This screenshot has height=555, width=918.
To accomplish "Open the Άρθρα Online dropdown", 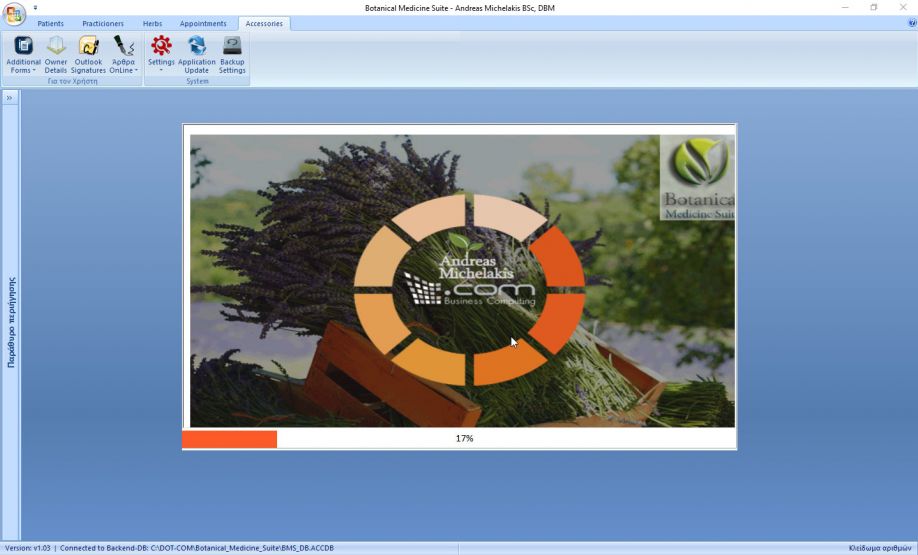I will point(124,54).
